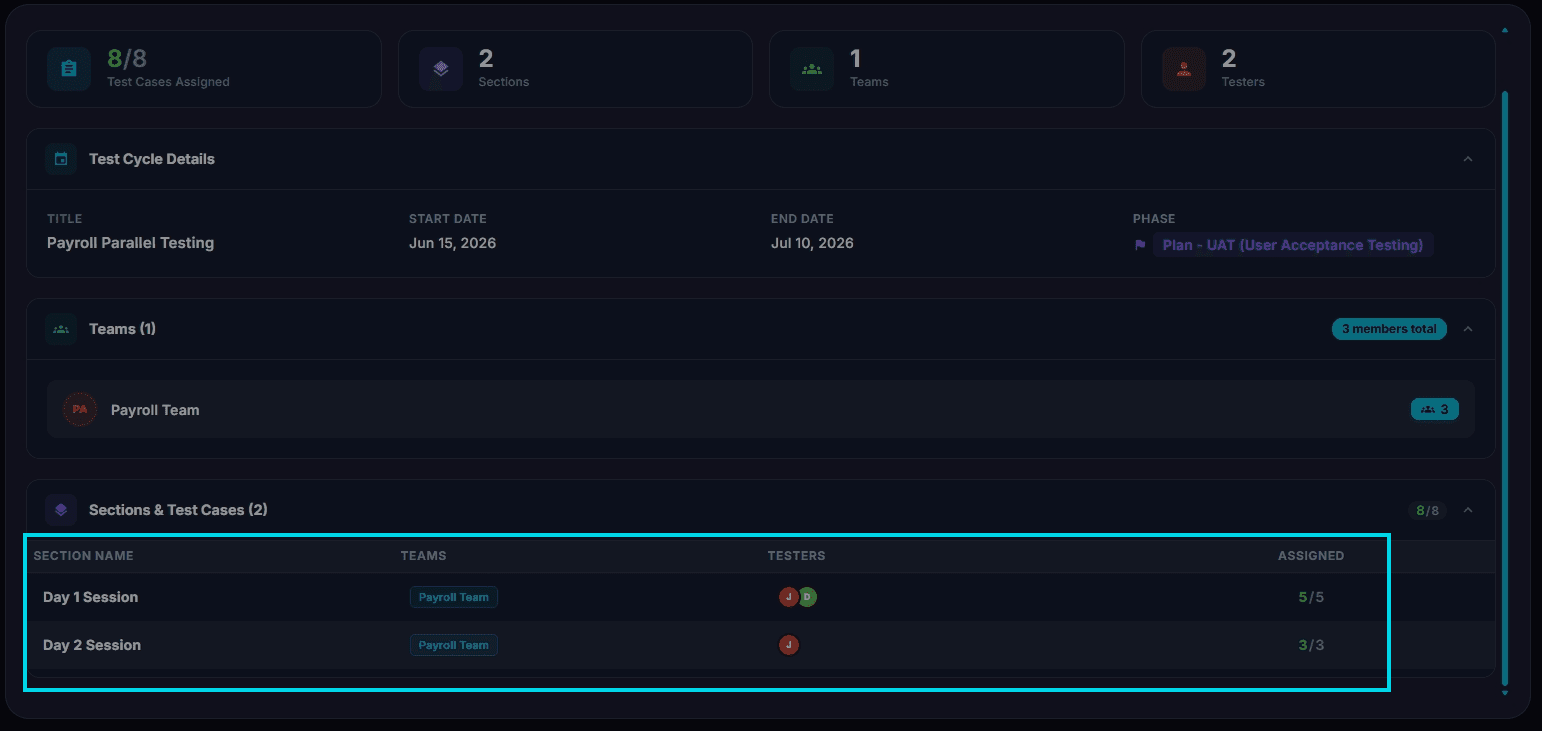The image size is (1542, 731).
Task: Click the calendar icon beside Test Cycle Details
Action: click(61, 159)
